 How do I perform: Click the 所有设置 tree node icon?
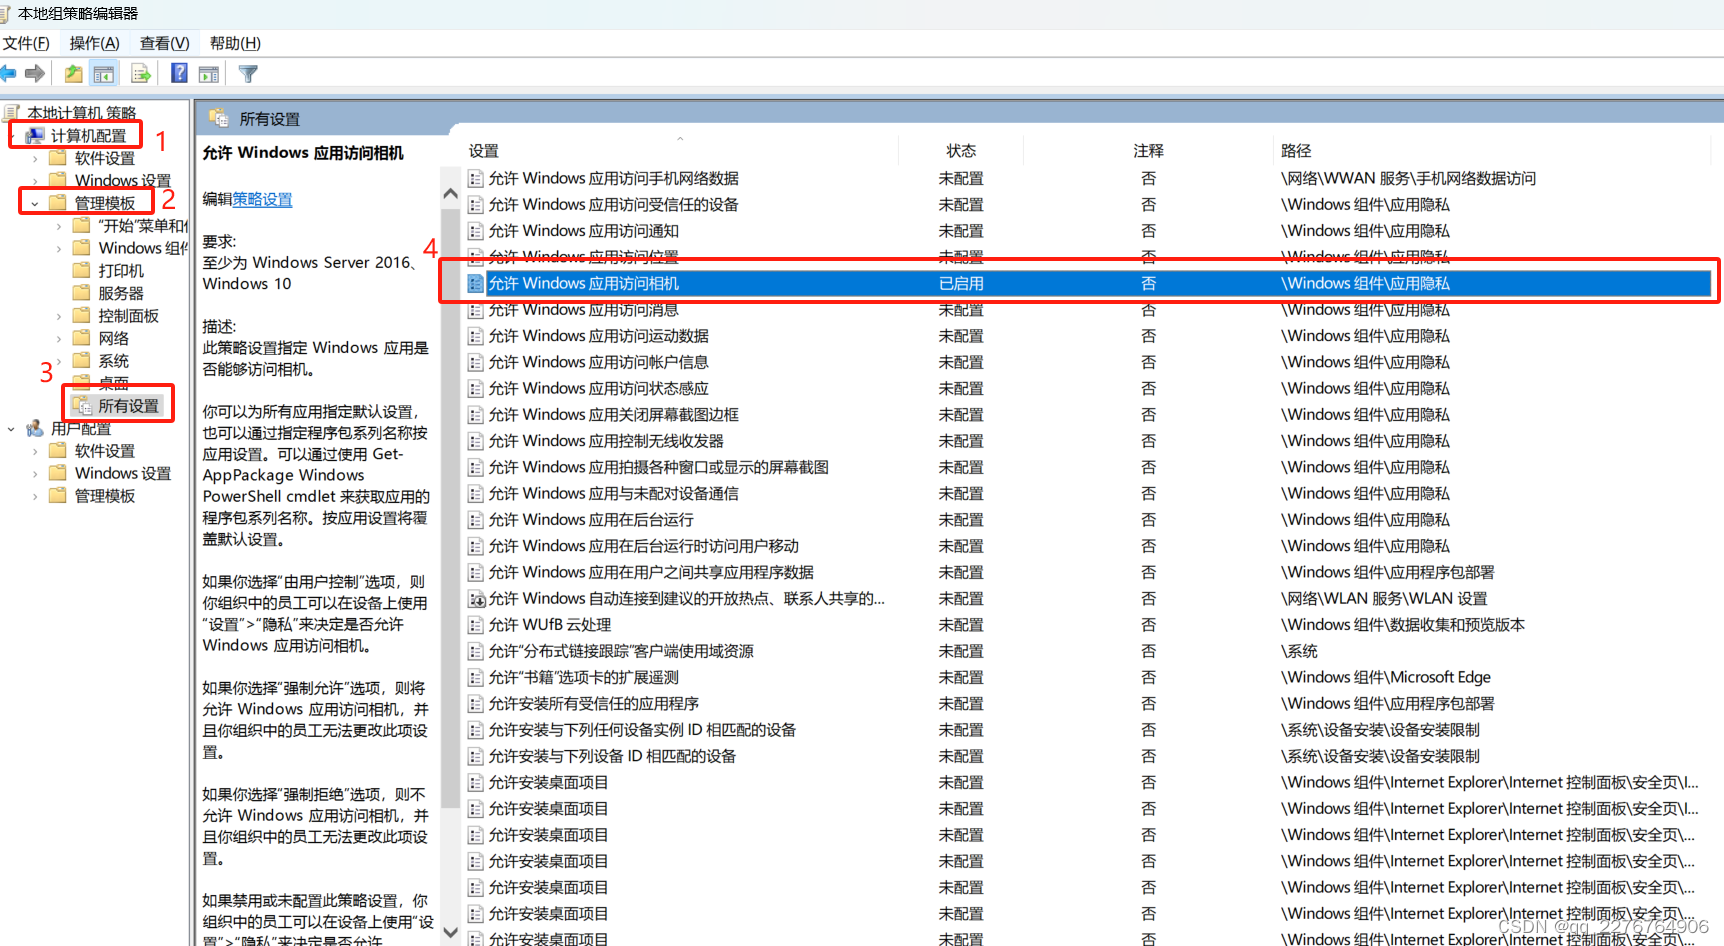pyautogui.click(x=82, y=405)
